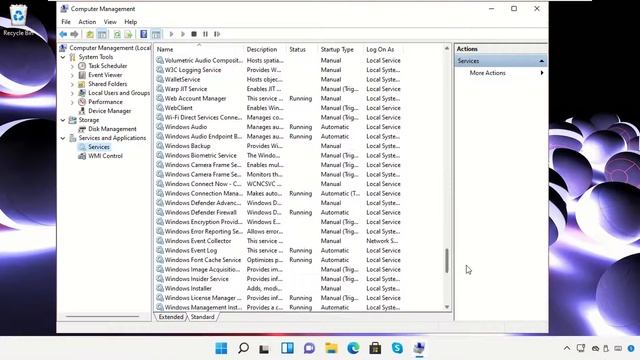
Task: Switch to the Standard tab
Action: [x=202, y=317]
